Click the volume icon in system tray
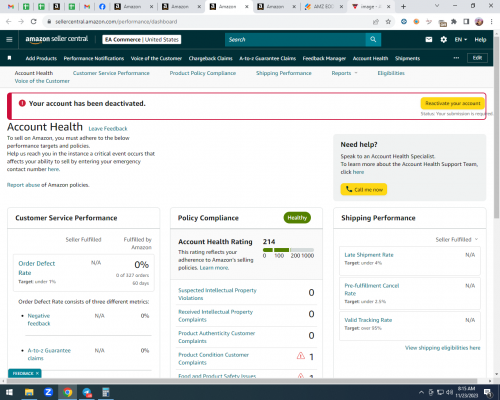 (x=449, y=392)
